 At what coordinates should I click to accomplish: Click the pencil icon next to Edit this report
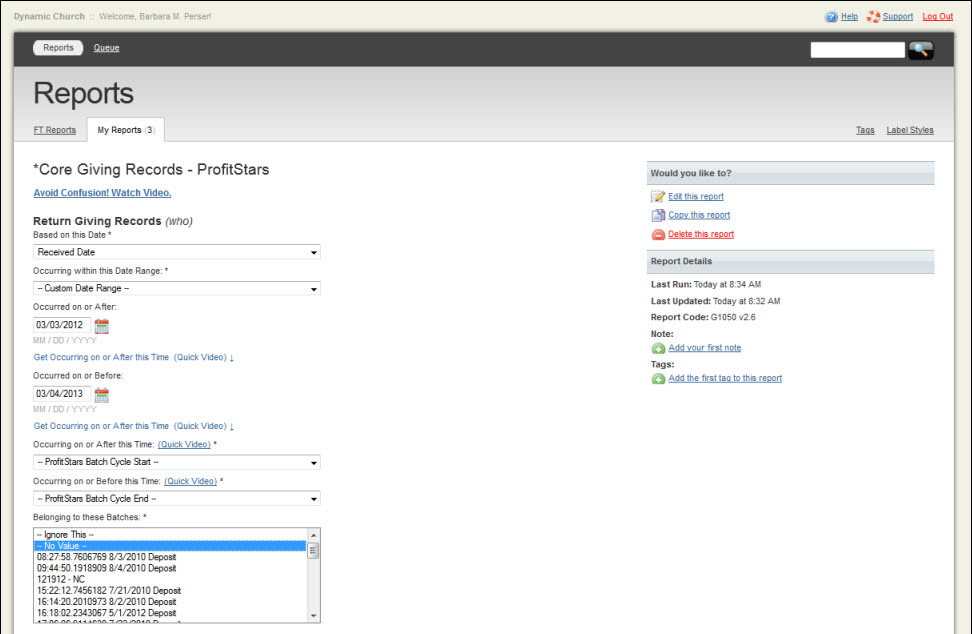(x=659, y=196)
